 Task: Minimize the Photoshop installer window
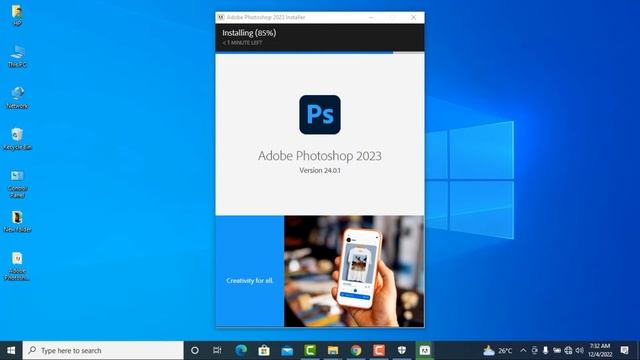click(371, 18)
